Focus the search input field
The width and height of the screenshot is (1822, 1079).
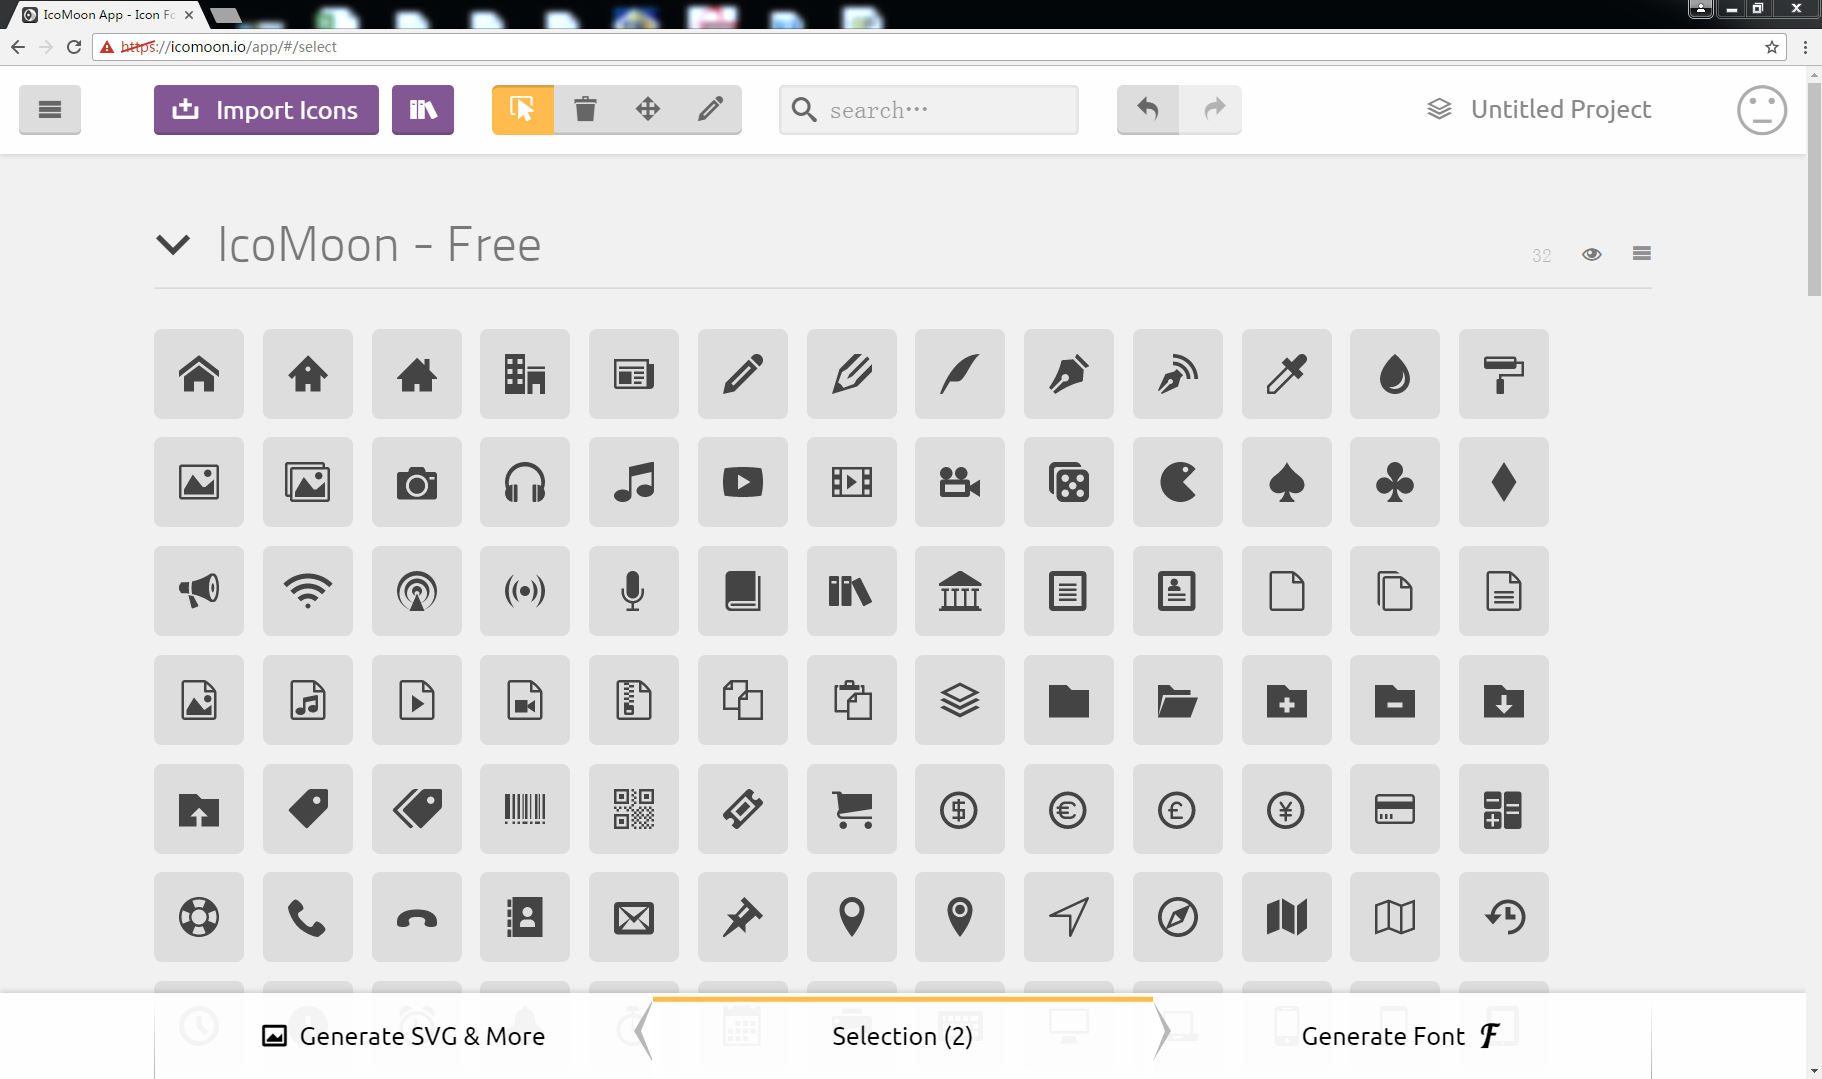pos(929,110)
